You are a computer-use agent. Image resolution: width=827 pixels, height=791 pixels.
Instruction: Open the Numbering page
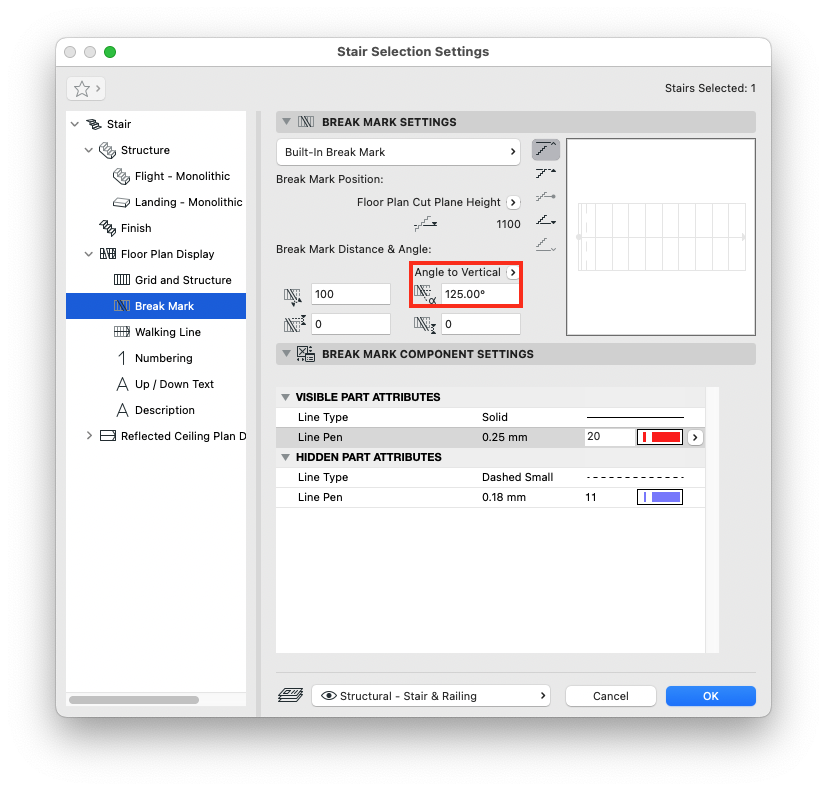(164, 358)
